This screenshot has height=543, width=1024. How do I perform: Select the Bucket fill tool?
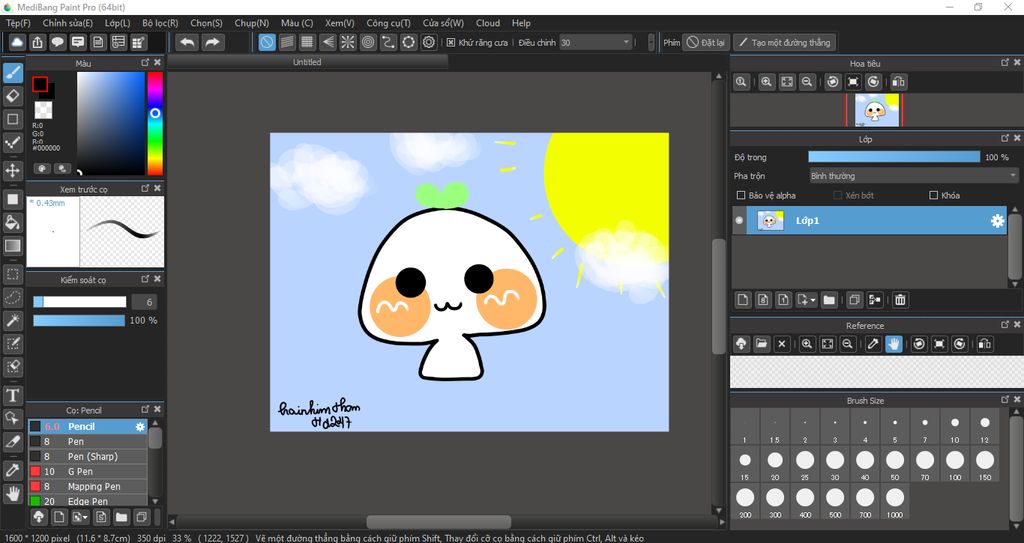(x=13, y=222)
